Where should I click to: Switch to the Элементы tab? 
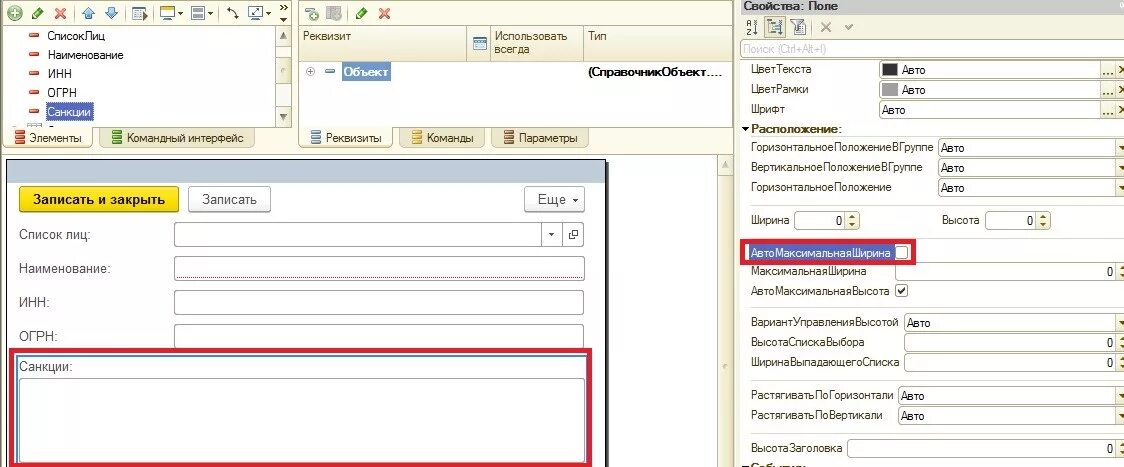point(47,138)
